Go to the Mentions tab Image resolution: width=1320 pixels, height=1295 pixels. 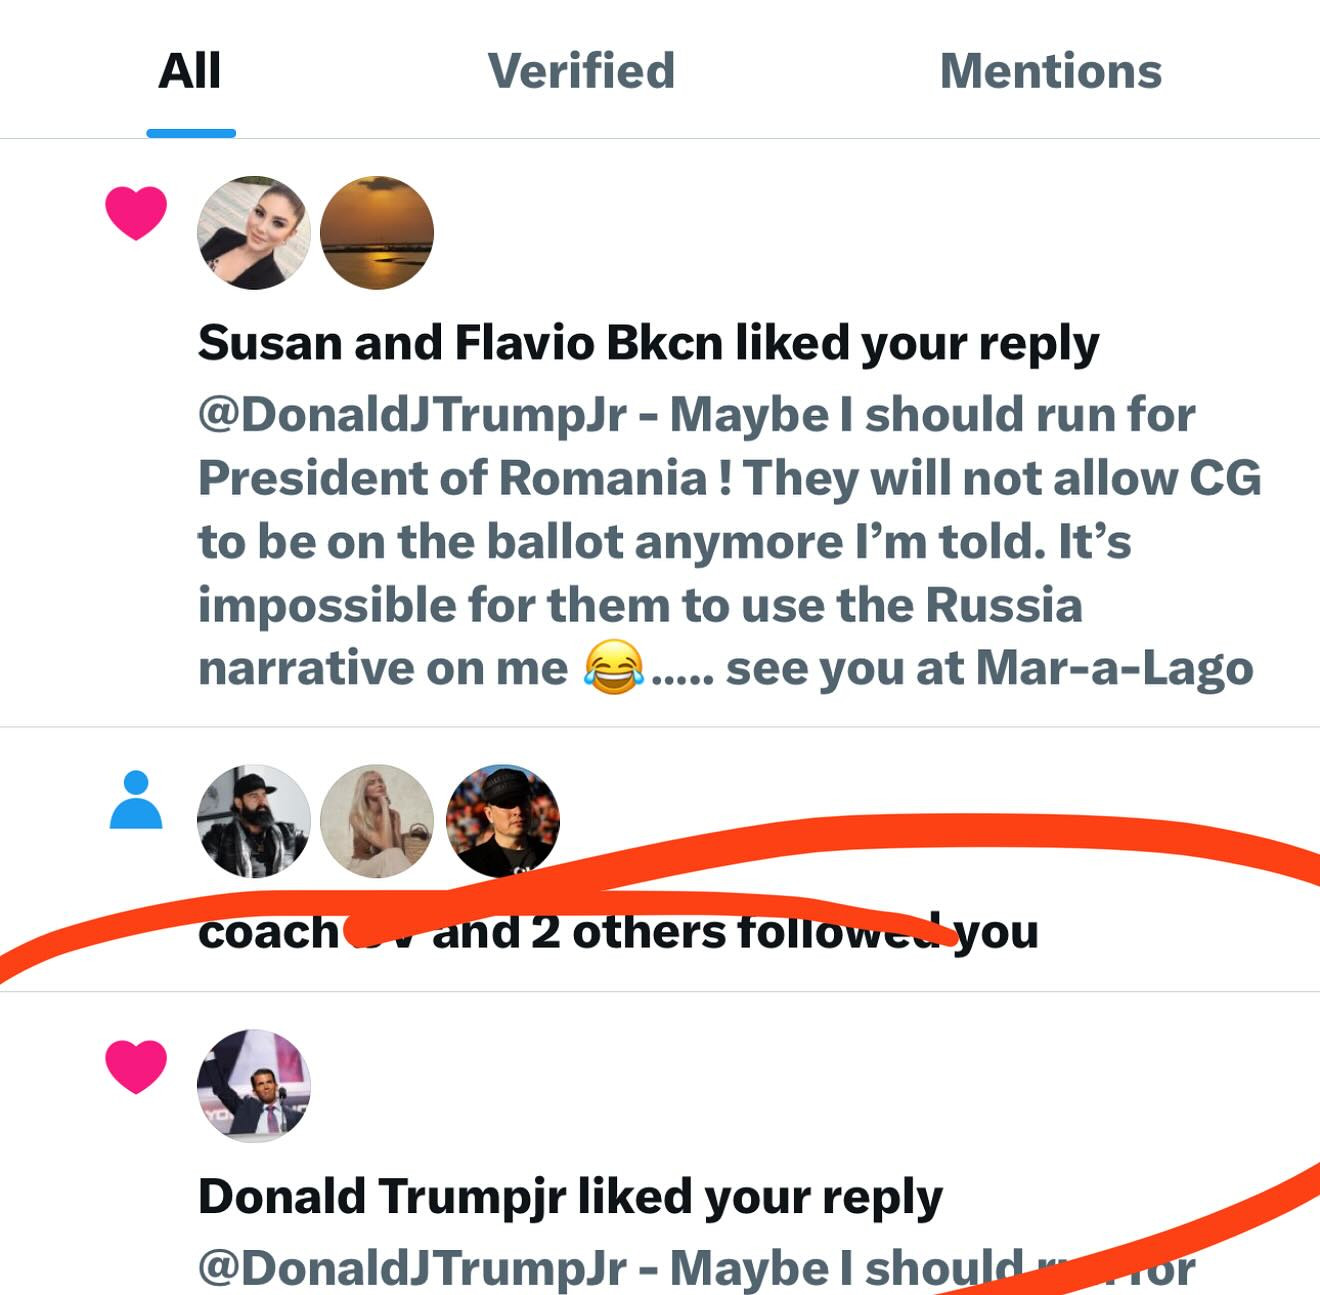(x=1050, y=72)
